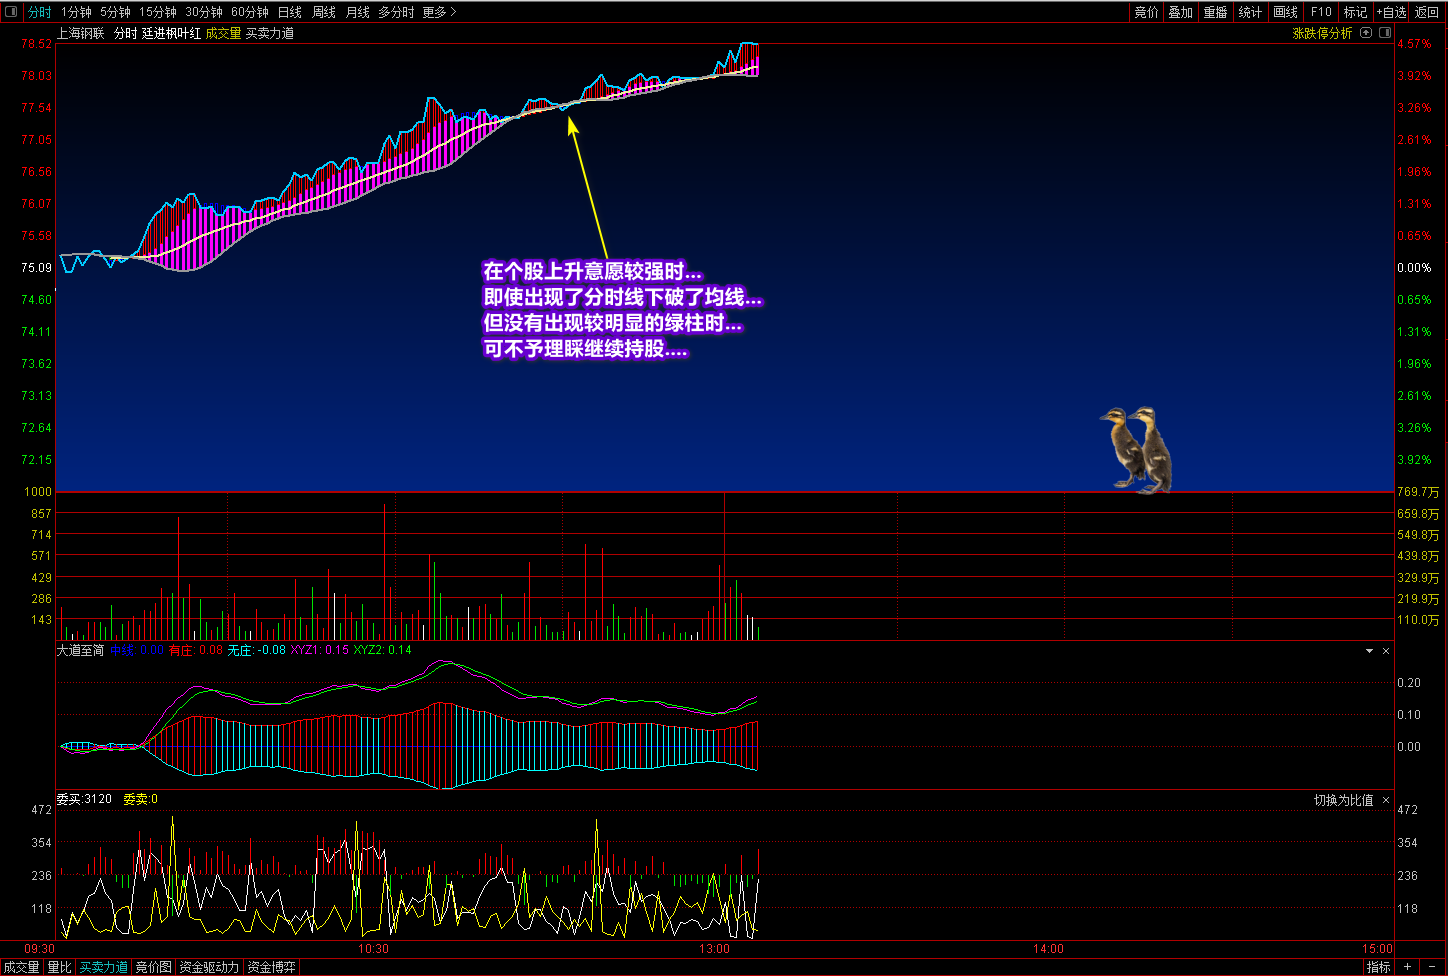Close the 大道至简 indicator panel

point(1386,651)
